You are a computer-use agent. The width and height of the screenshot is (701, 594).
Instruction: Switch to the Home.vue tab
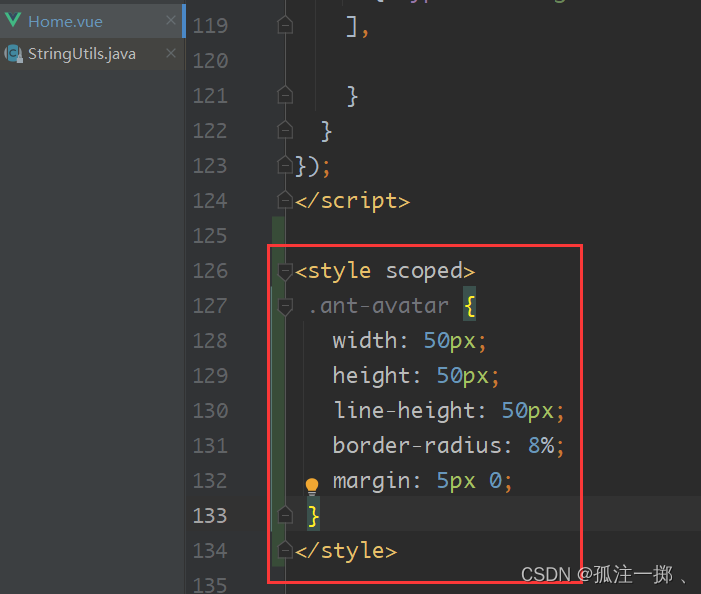[x=91, y=21]
